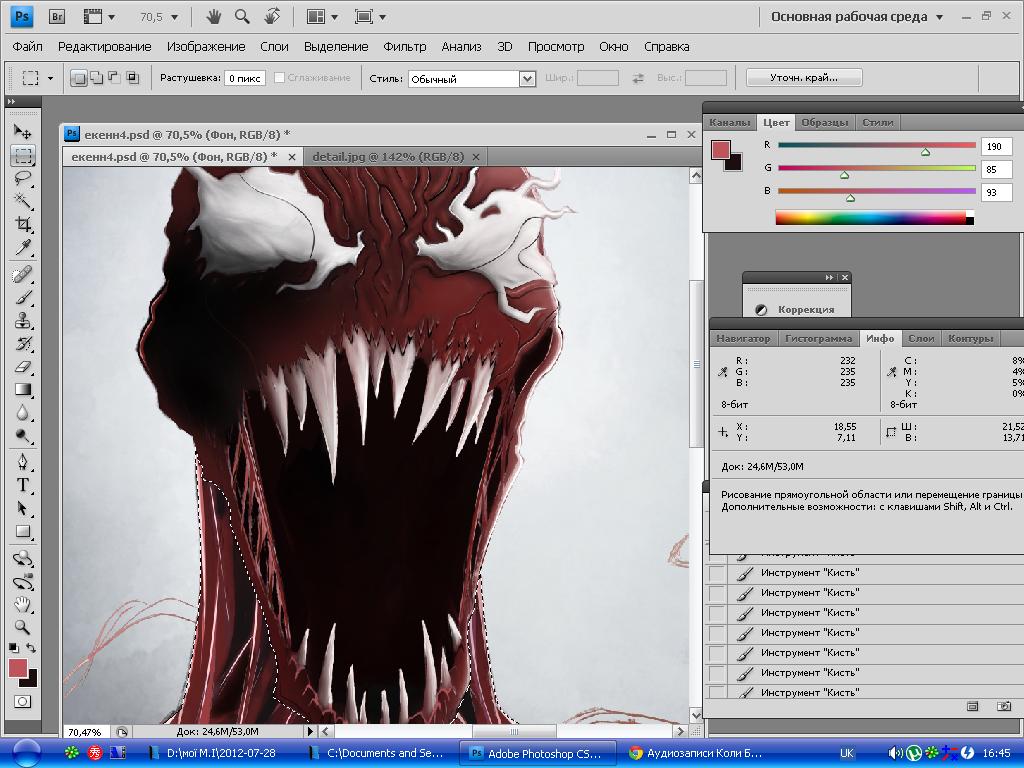The width and height of the screenshot is (1024, 768).
Task: Open the tool preset picker dropdown
Action: pos(50,78)
